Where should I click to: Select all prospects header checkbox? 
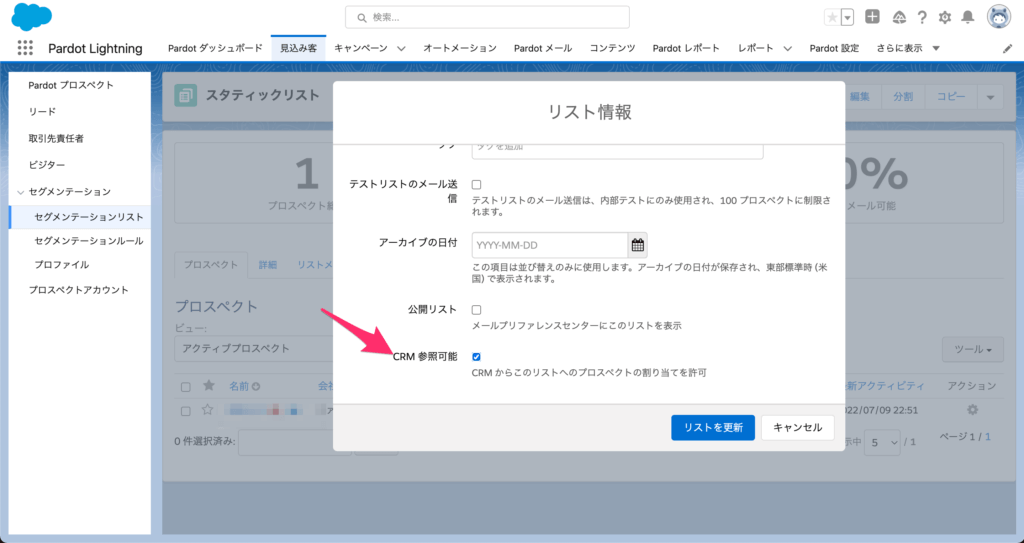click(185, 387)
